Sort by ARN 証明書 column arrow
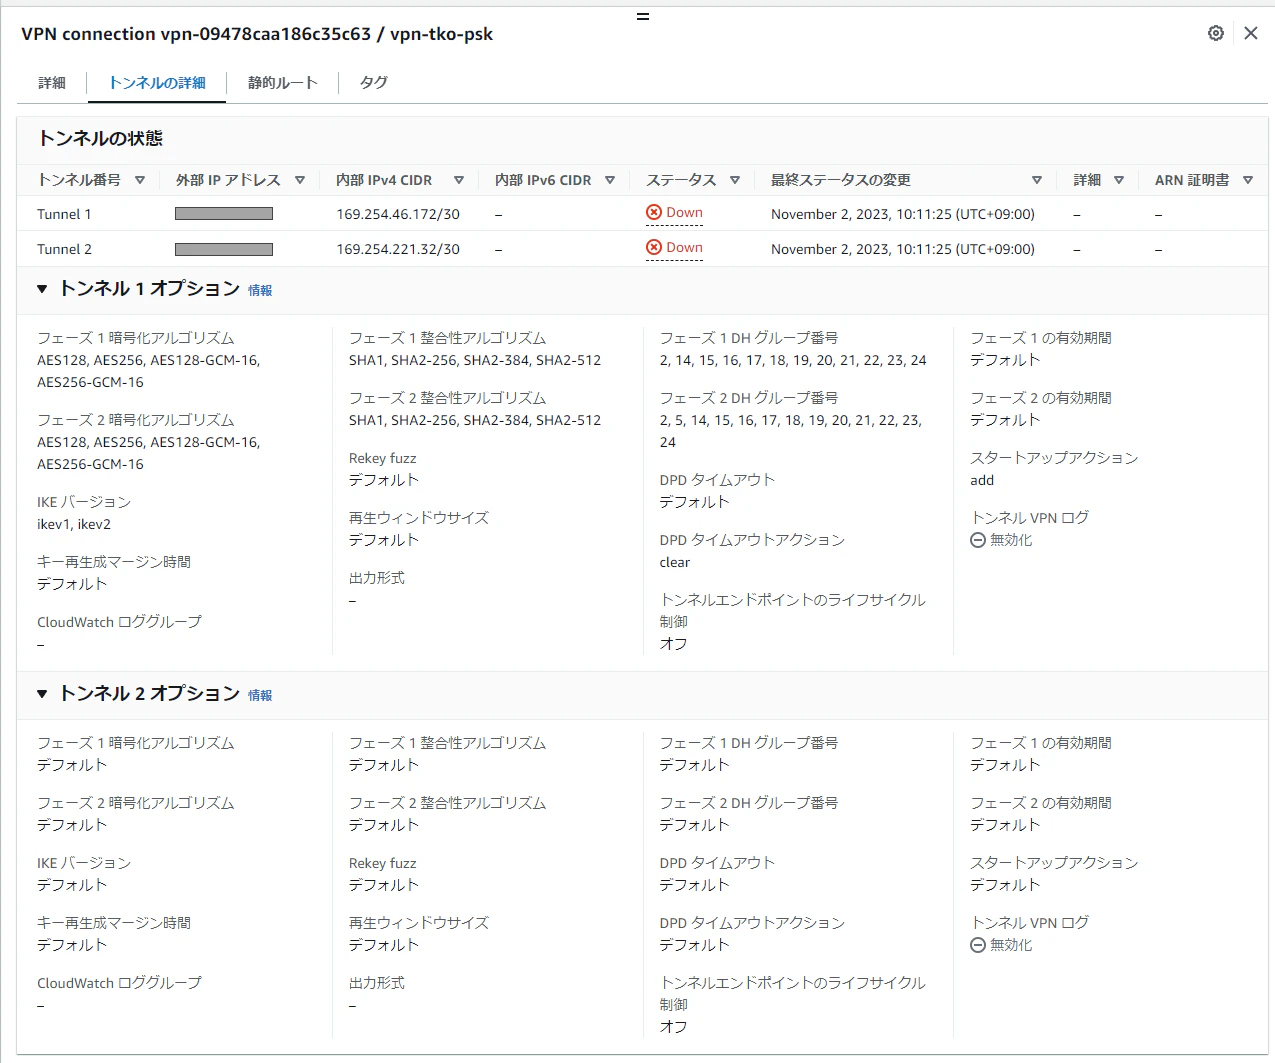 pyautogui.click(x=1248, y=180)
